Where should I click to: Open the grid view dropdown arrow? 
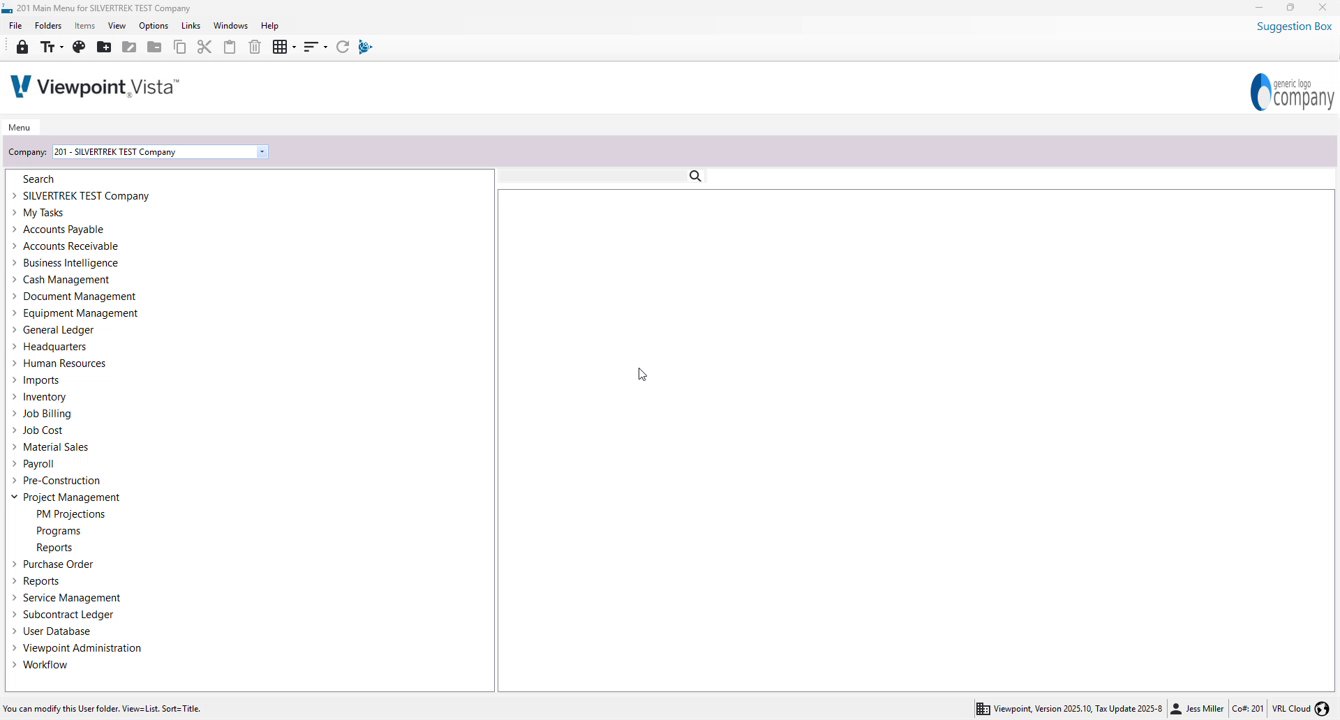point(293,47)
